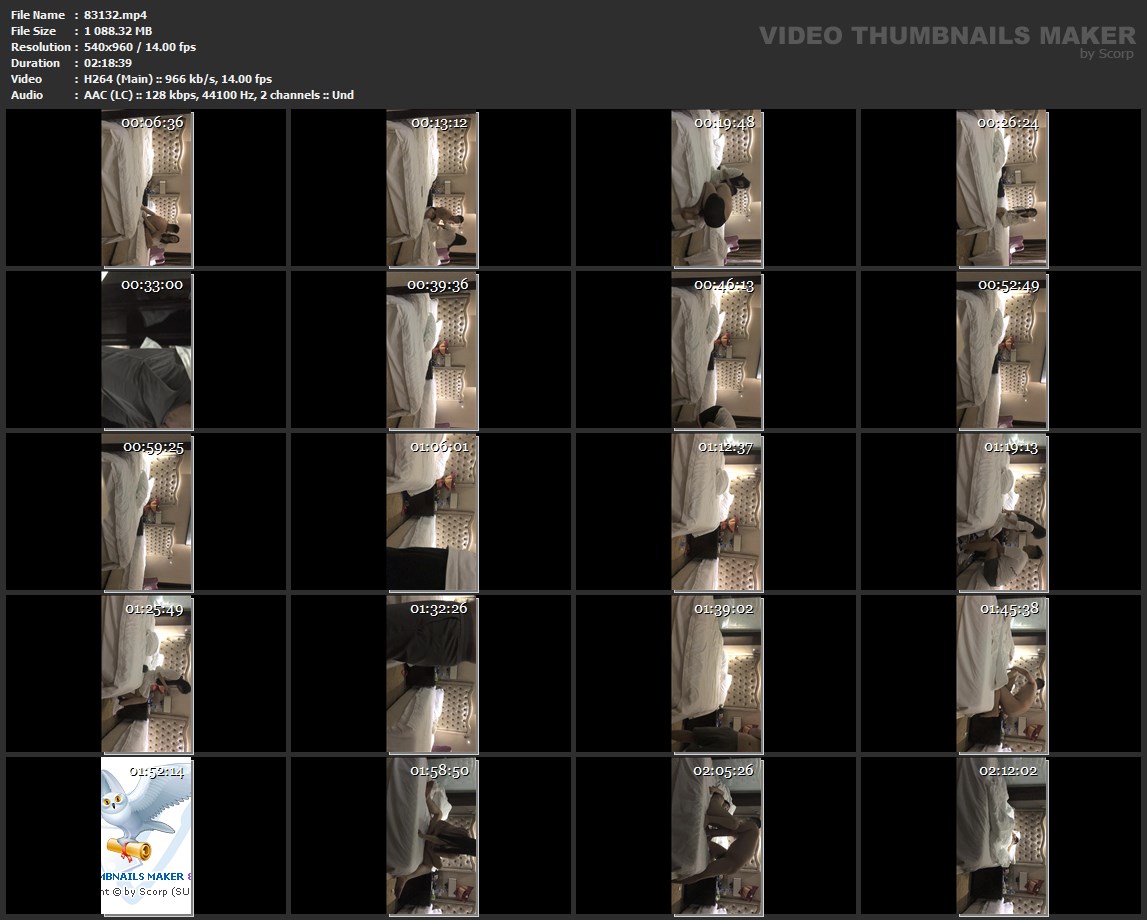Image resolution: width=1147 pixels, height=920 pixels.
Task: Click the 00:19:48 thumbnail frame
Action: click(x=717, y=188)
